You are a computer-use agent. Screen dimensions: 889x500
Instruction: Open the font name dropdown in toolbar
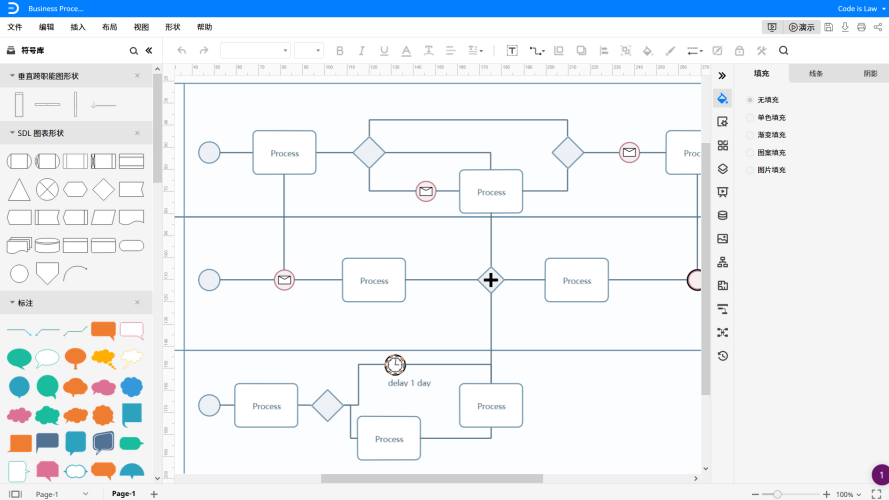pyautogui.click(x=255, y=50)
